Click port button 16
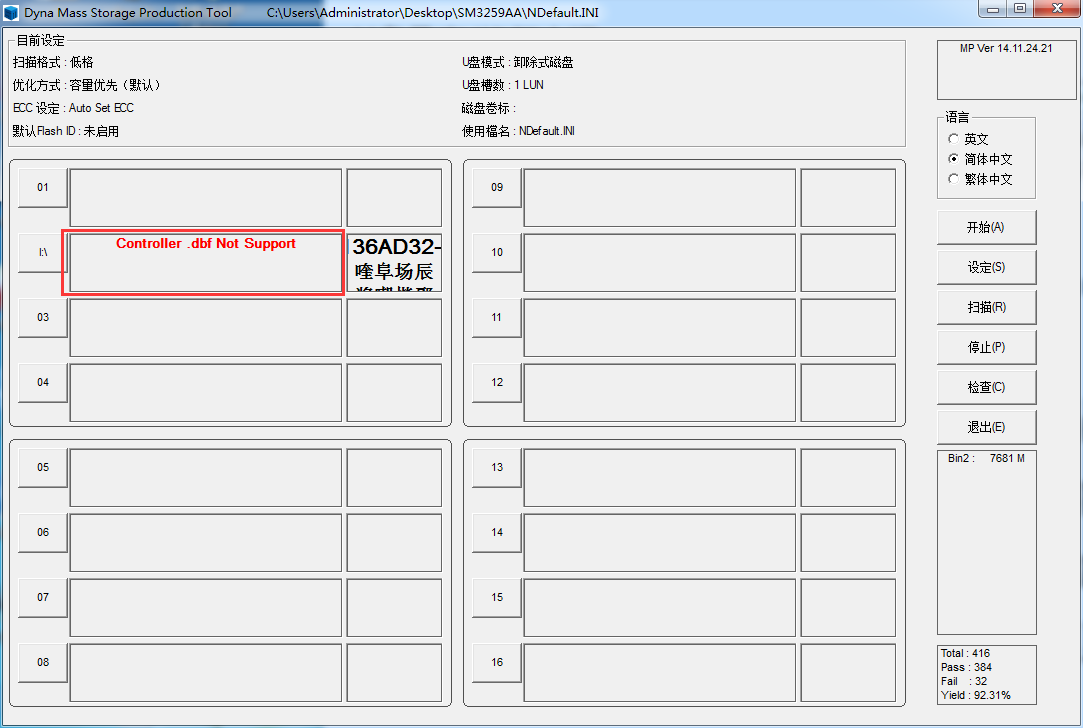The image size is (1083, 728). click(x=497, y=662)
